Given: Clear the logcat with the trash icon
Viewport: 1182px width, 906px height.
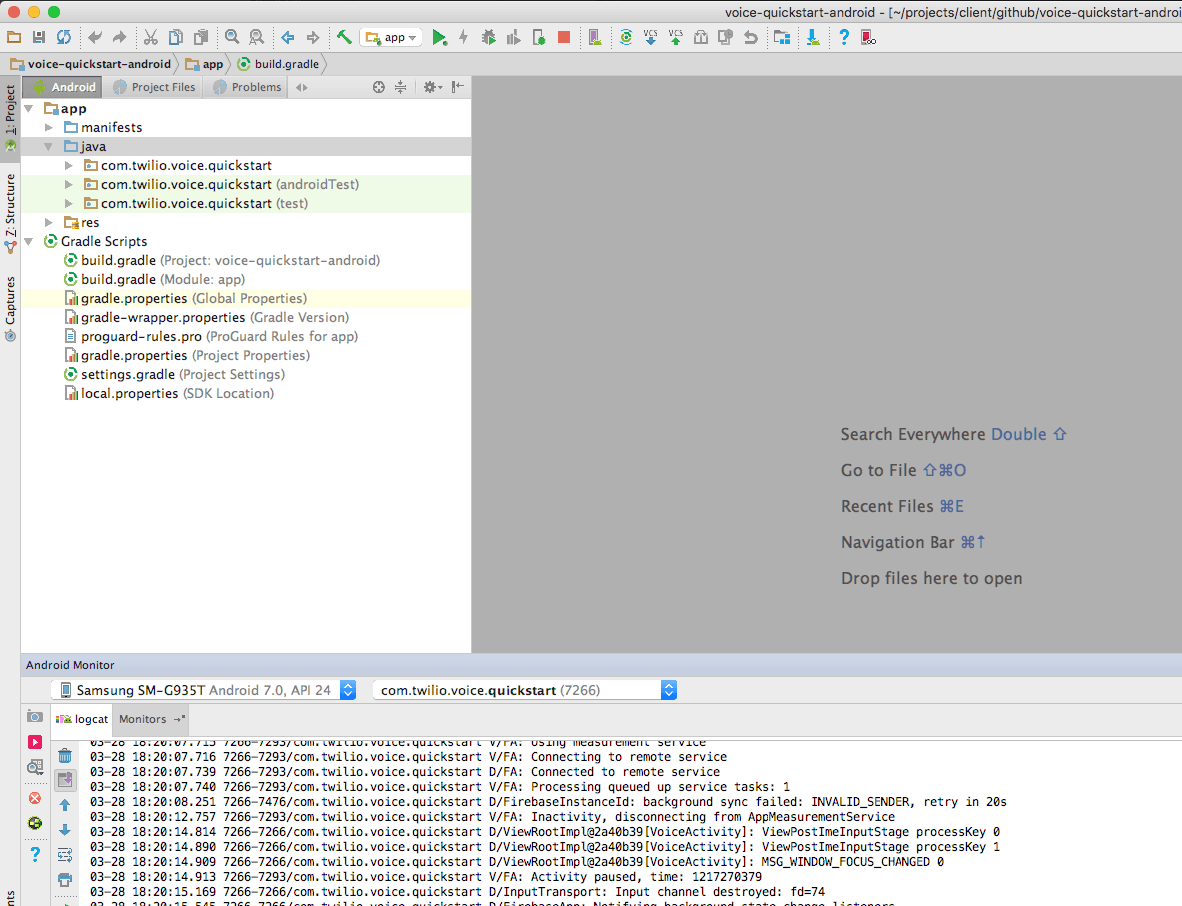Looking at the screenshot, I should coord(64,754).
